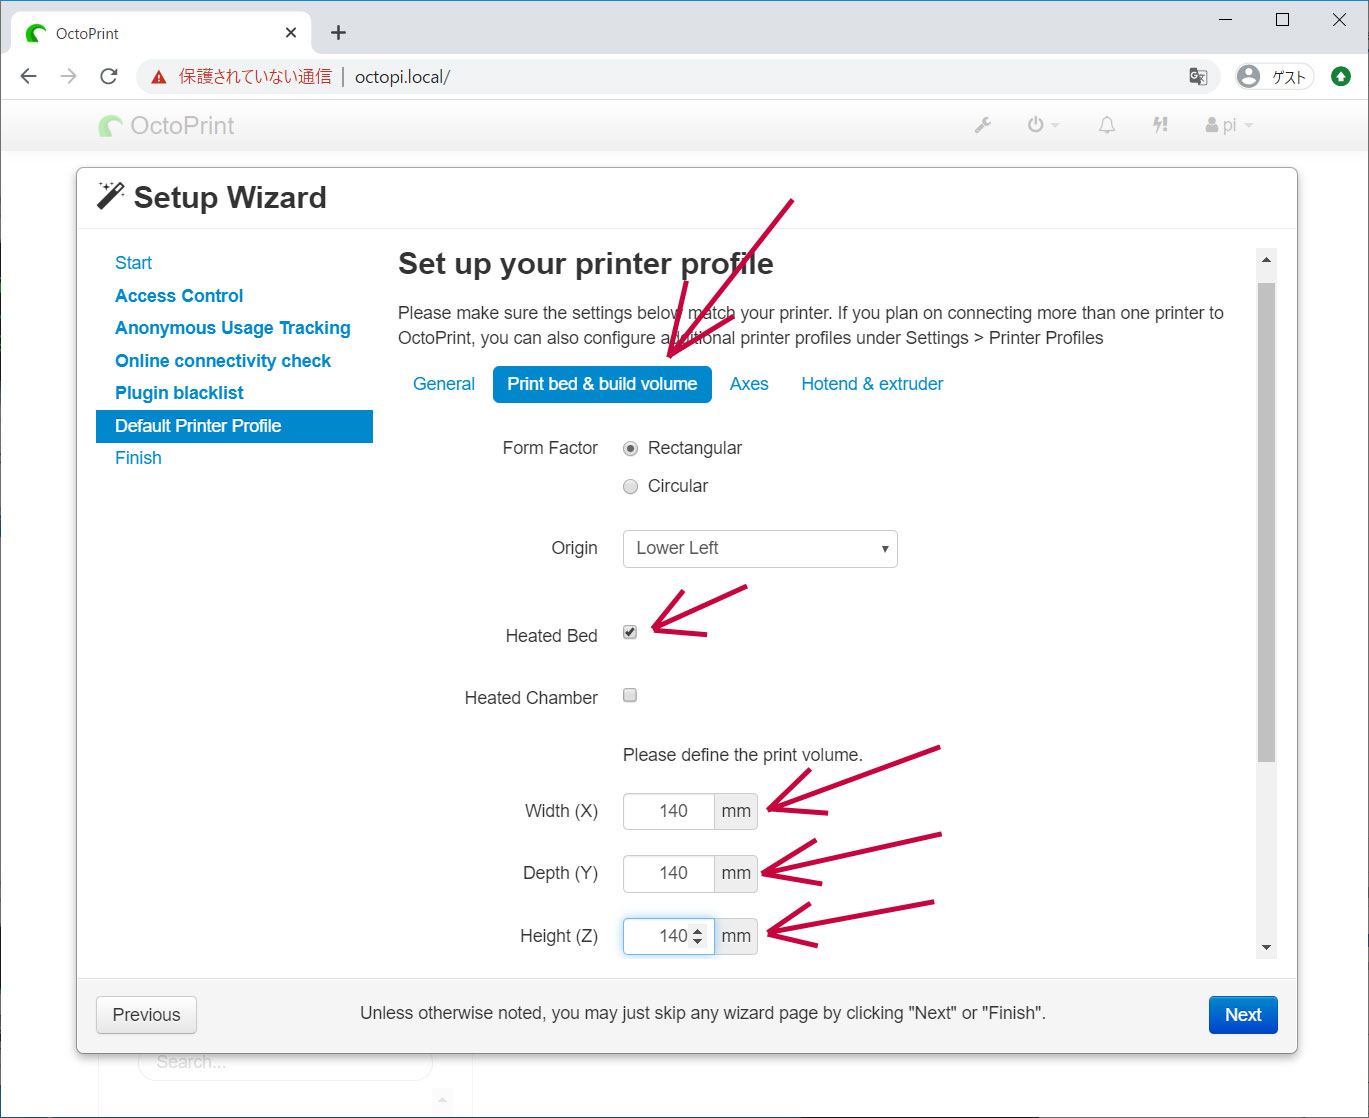Click the wizard scrollbar thumb
This screenshot has width=1369, height=1118.
click(x=1266, y=523)
